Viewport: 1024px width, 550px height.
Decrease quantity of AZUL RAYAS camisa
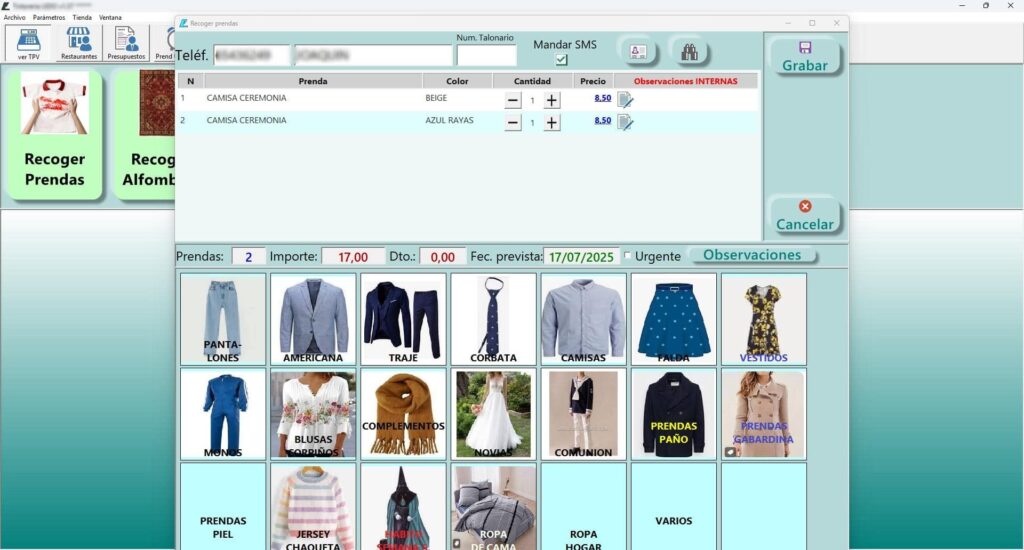point(513,122)
